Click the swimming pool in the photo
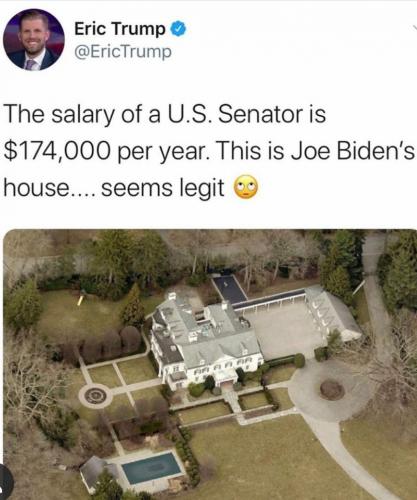The width and height of the screenshot is (417, 500). (151, 468)
